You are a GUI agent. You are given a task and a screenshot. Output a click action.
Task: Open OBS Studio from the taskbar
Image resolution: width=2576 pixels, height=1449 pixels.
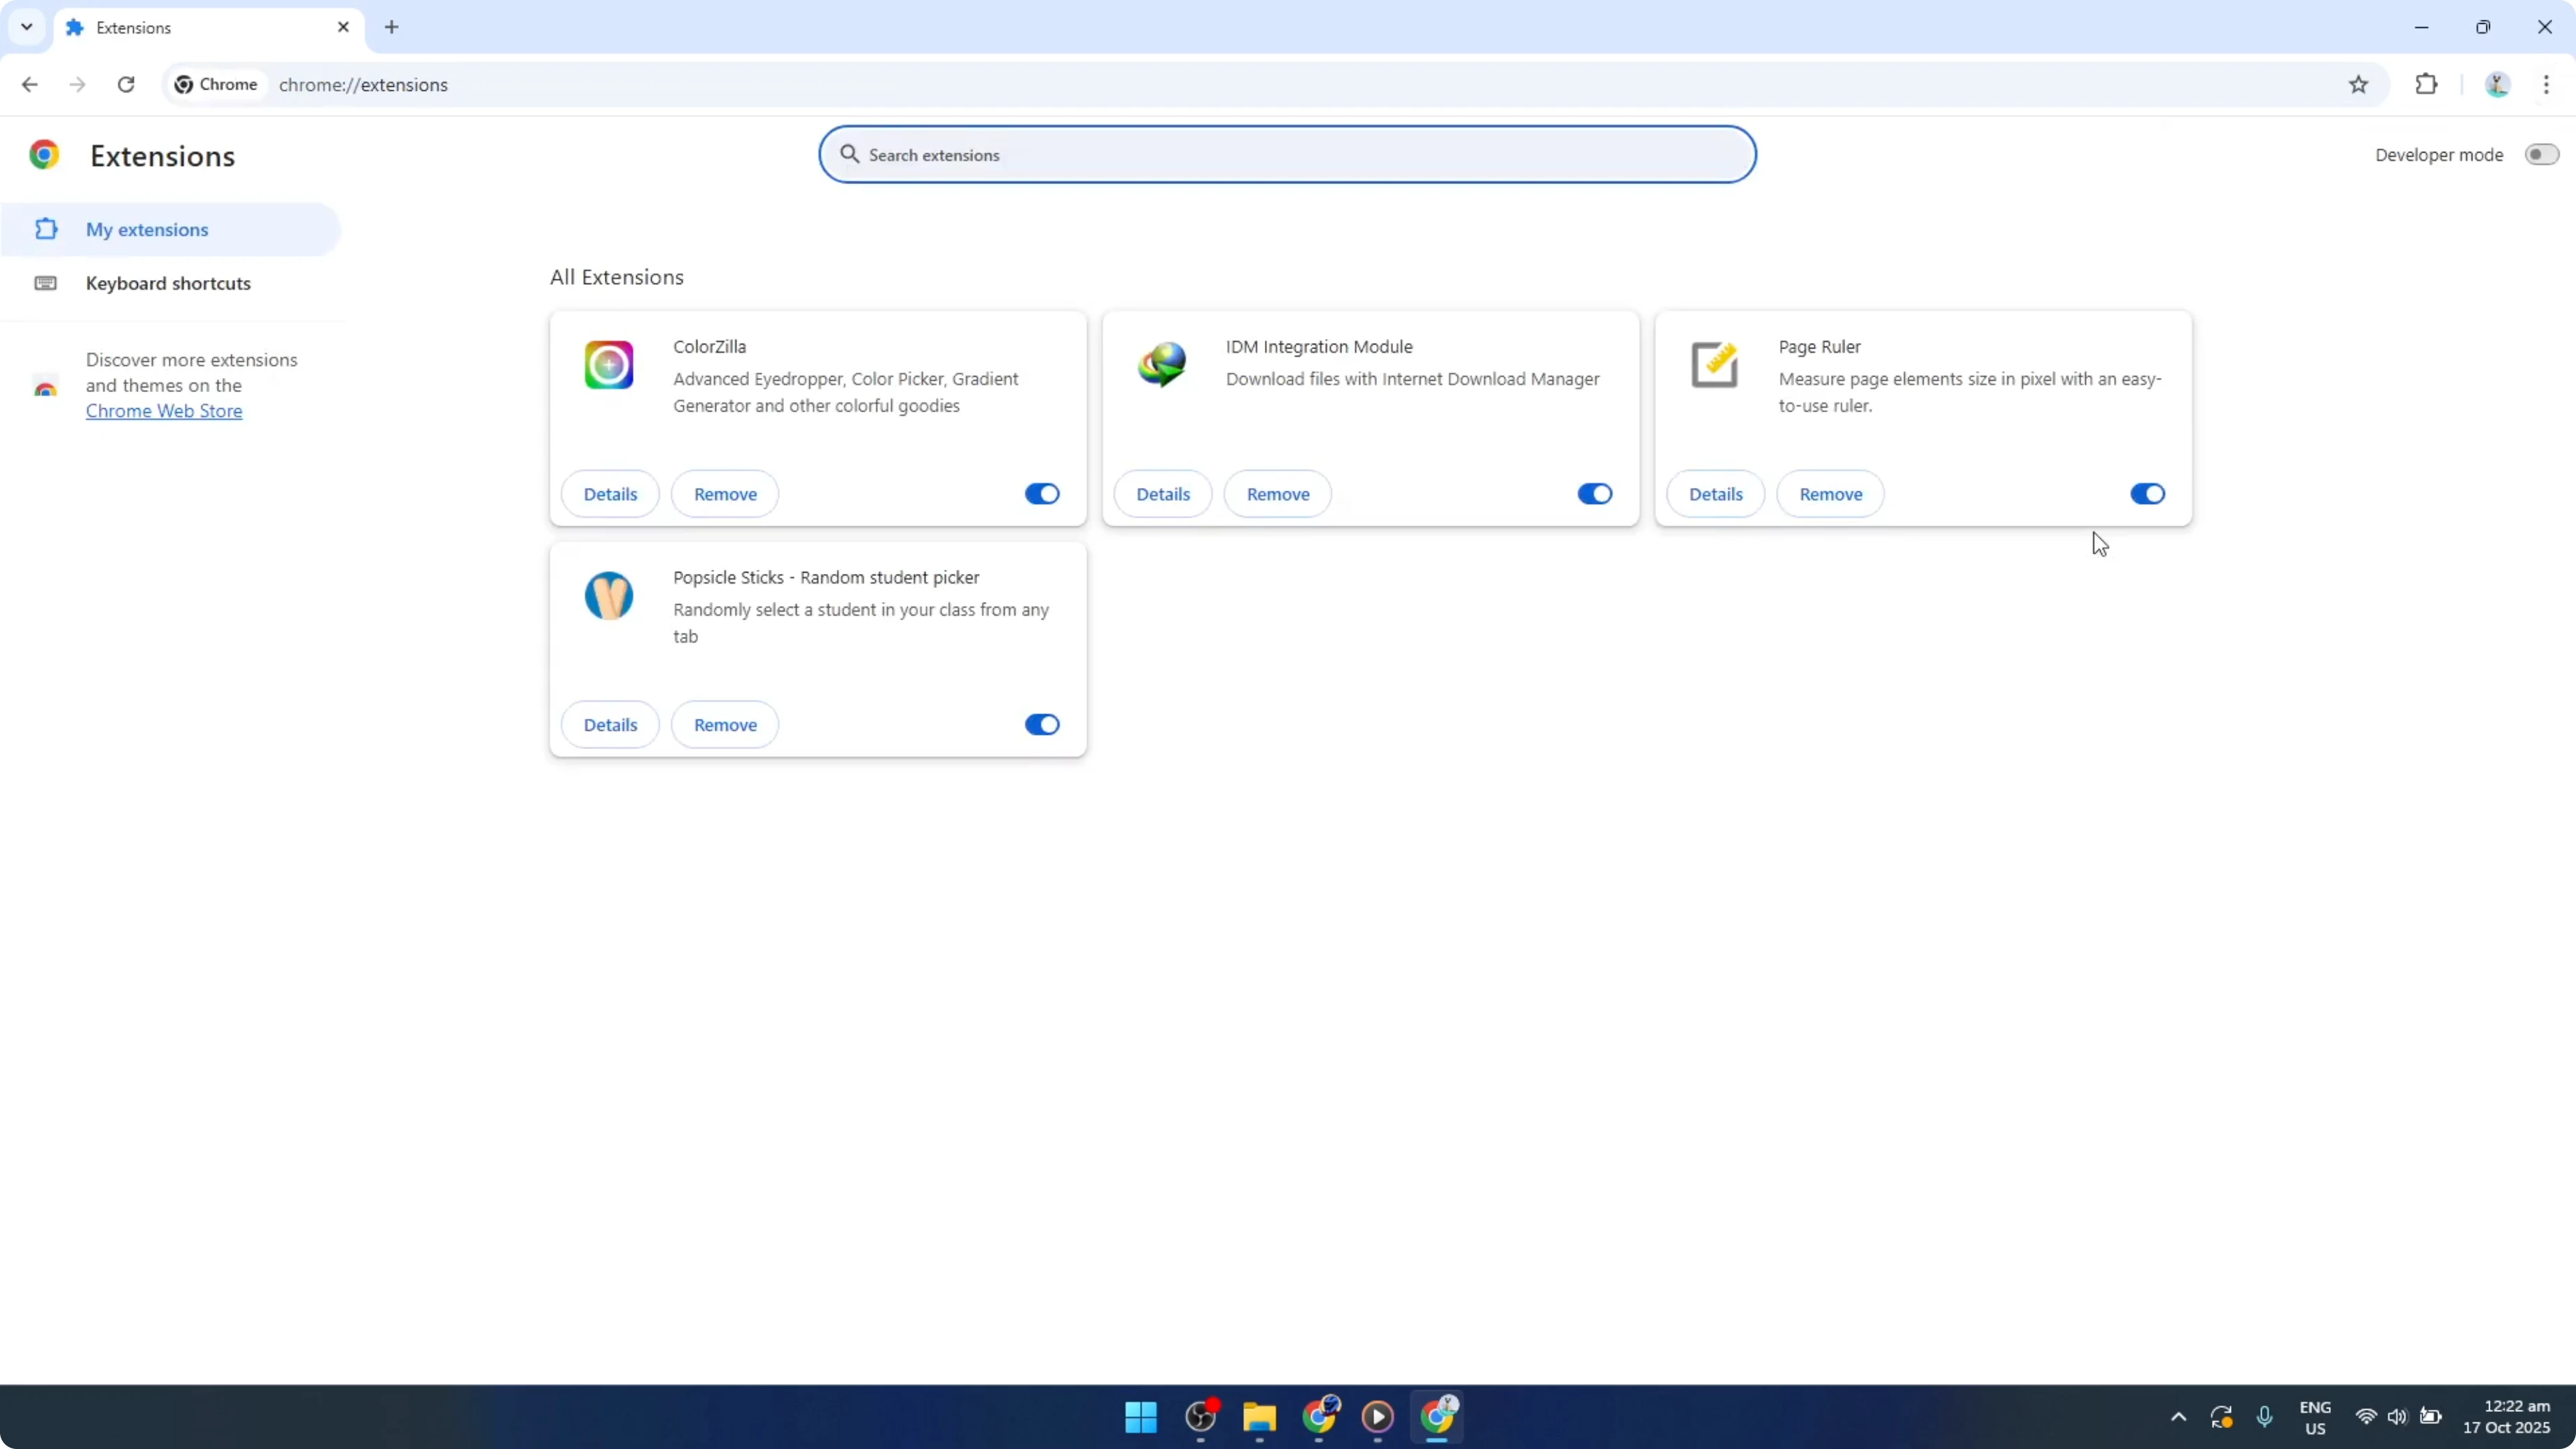pyautogui.click(x=1201, y=1418)
